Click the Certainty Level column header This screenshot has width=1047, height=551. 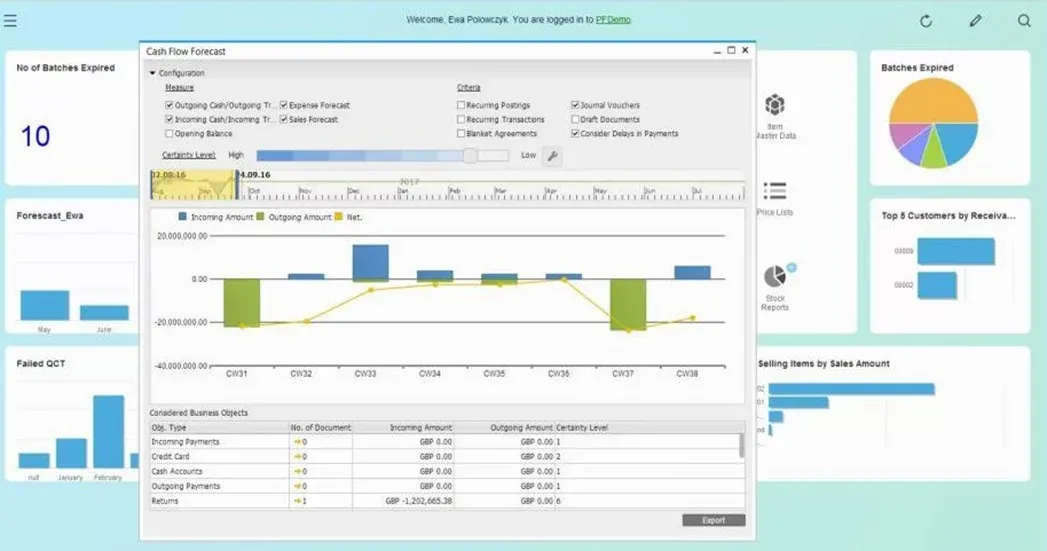582,427
